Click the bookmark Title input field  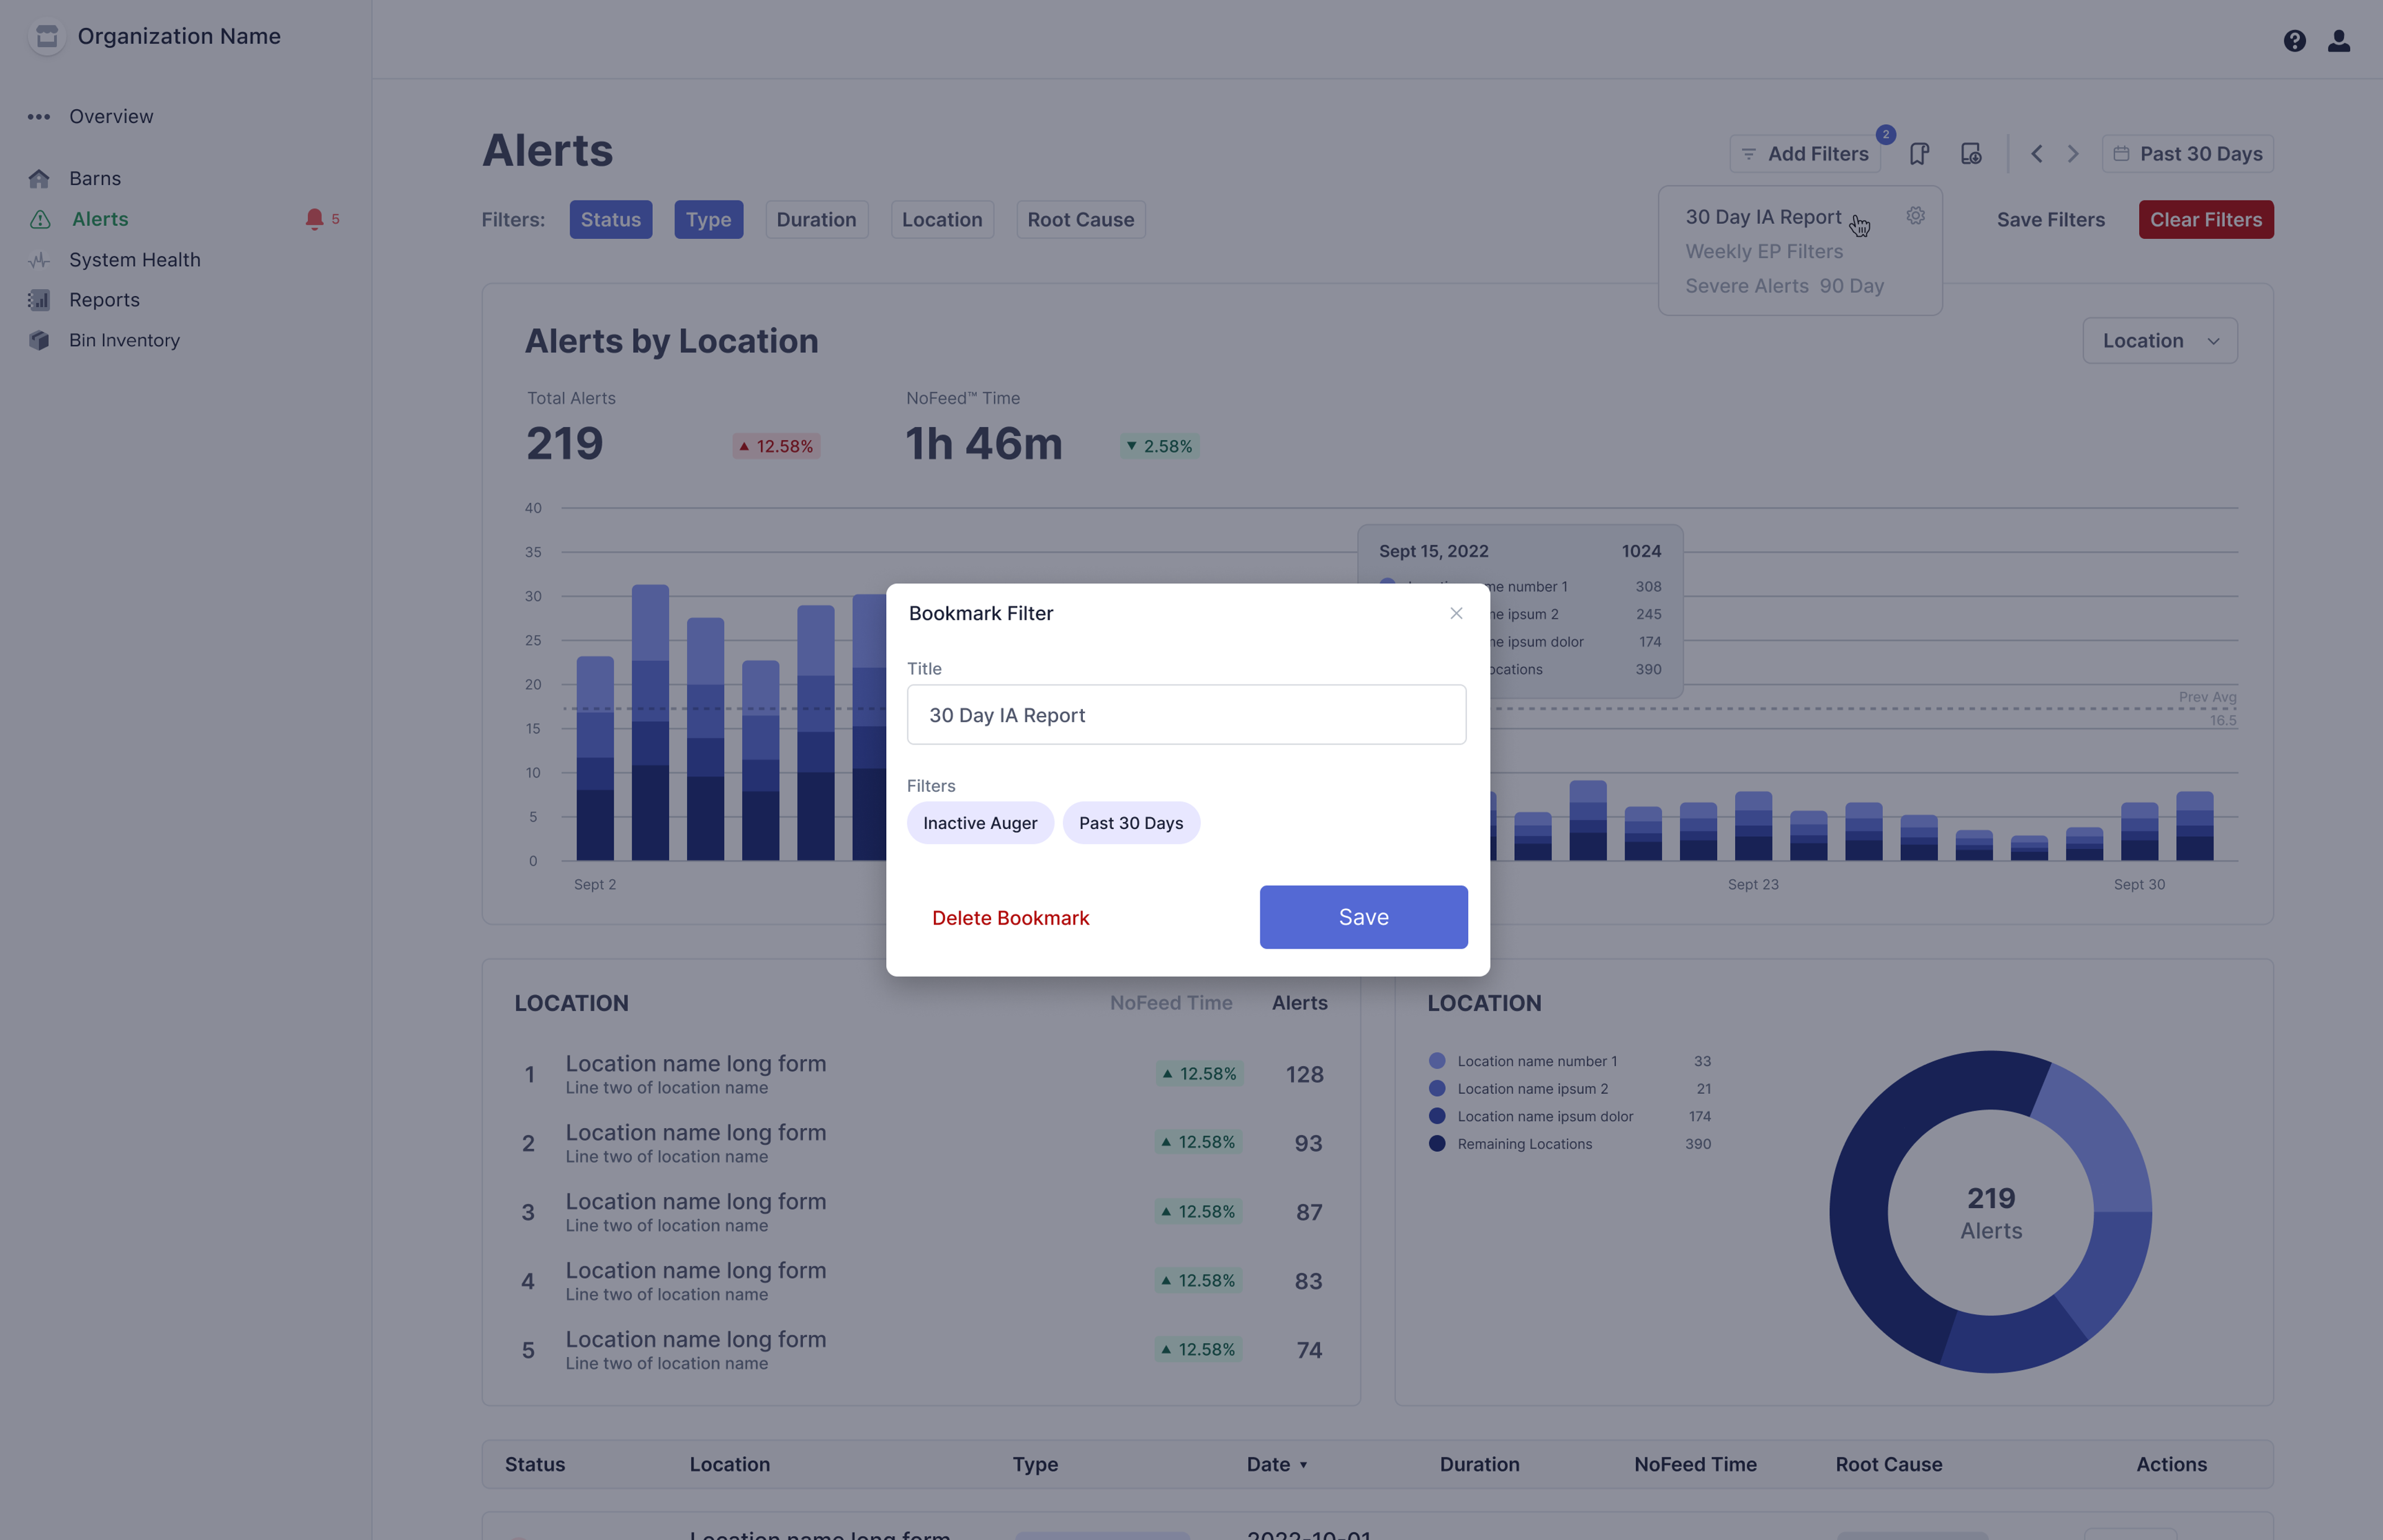1186,715
